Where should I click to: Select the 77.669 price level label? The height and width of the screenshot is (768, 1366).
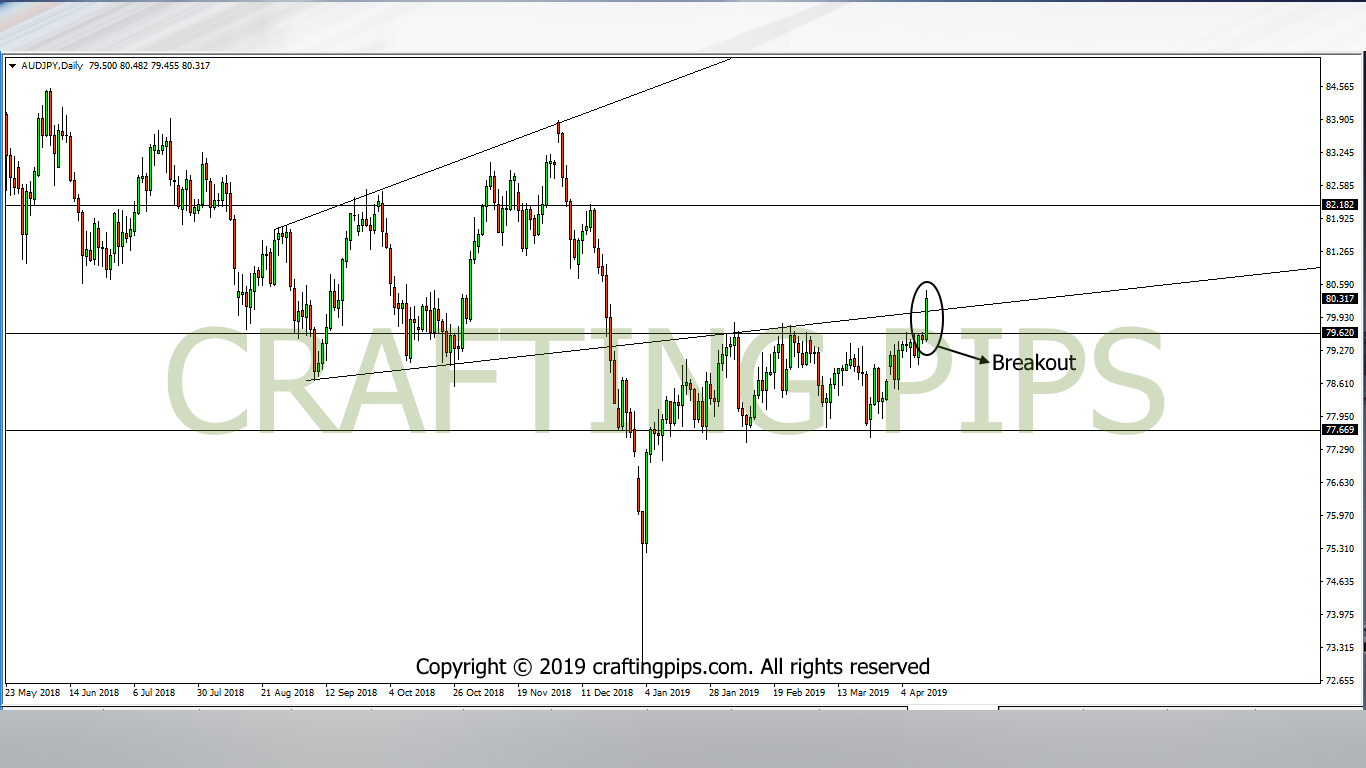point(1338,430)
